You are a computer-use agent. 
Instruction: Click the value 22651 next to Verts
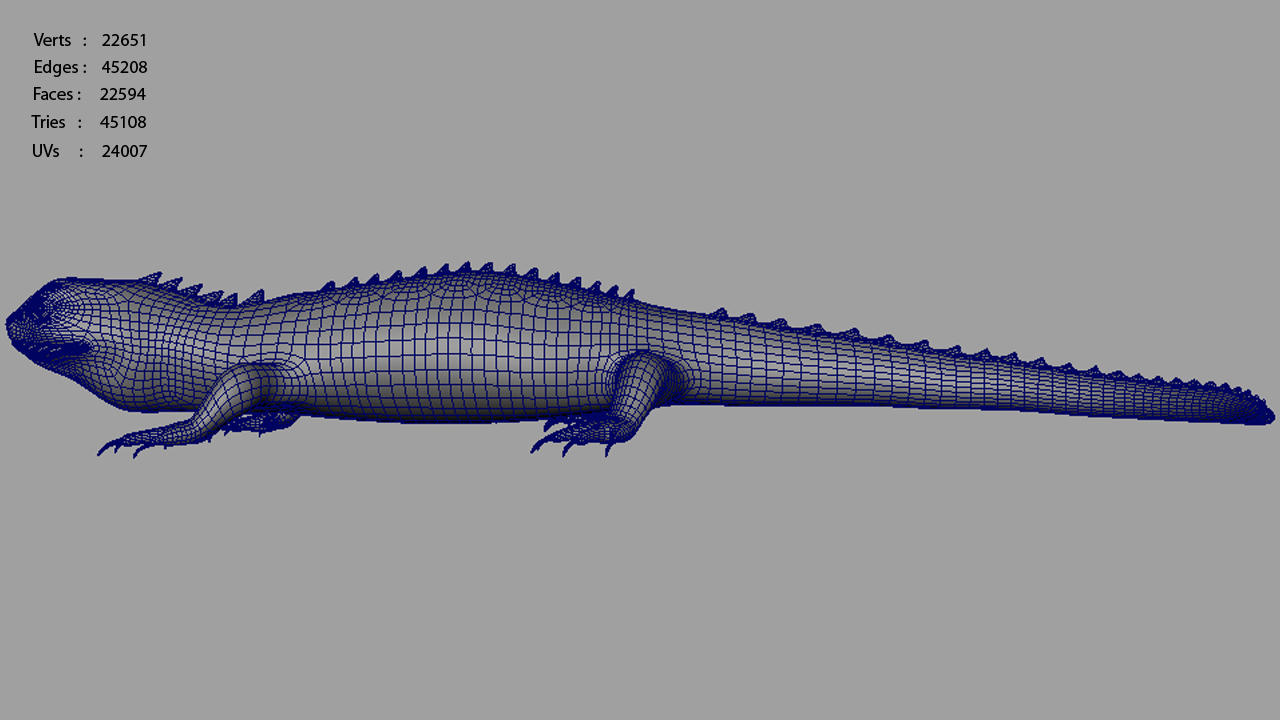point(124,40)
